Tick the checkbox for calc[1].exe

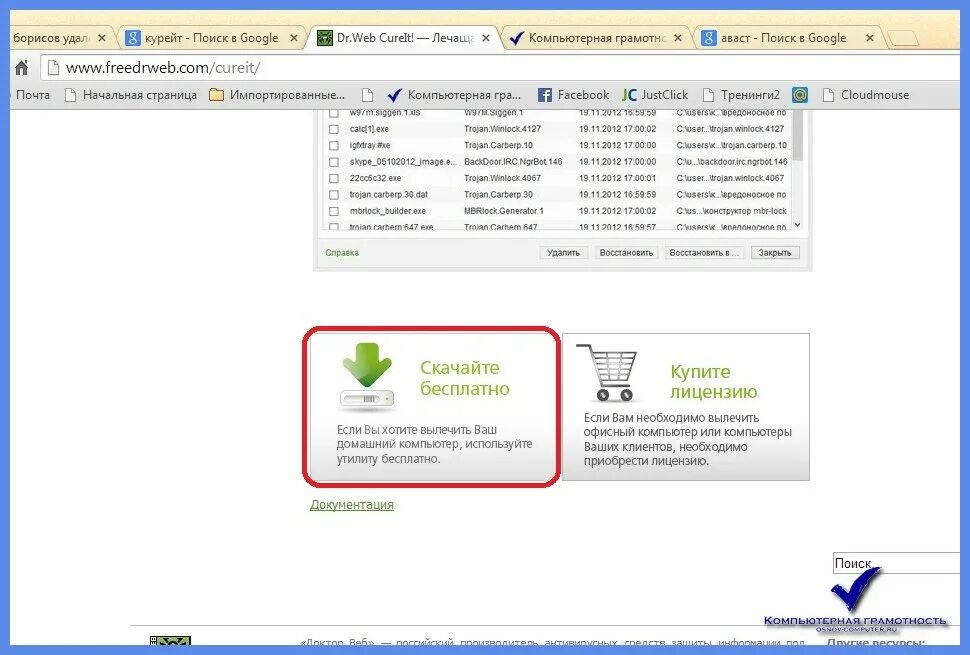334,129
